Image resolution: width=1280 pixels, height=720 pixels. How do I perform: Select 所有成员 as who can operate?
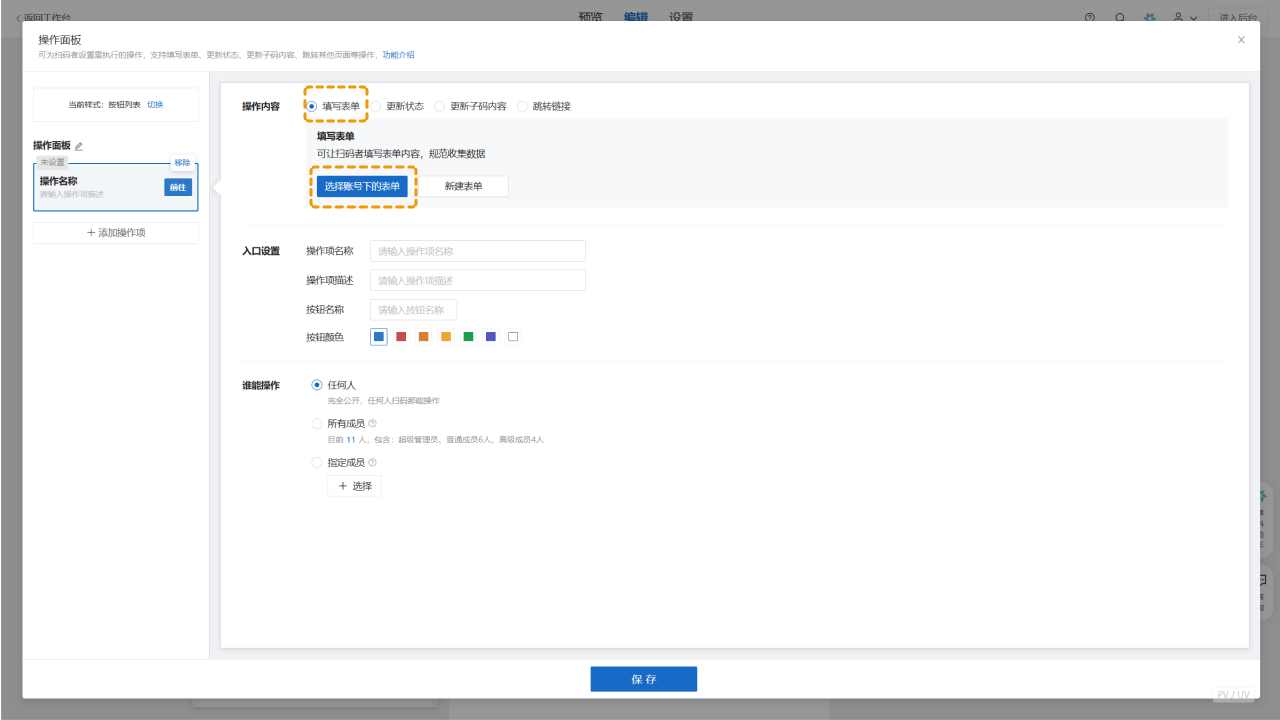coord(318,424)
